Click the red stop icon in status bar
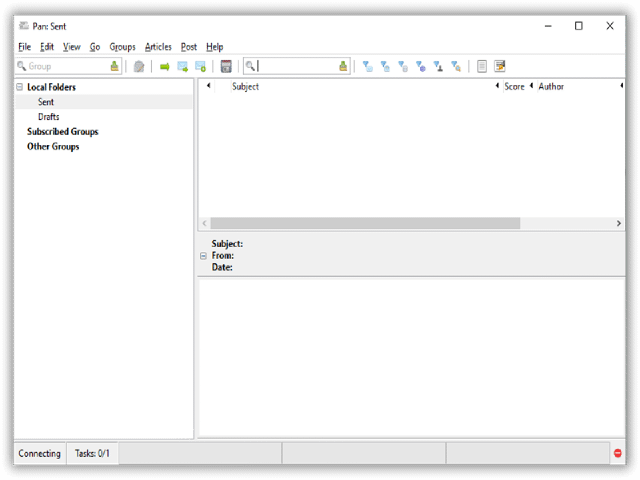This screenshot has width=640, height=480. click(618, 453)
